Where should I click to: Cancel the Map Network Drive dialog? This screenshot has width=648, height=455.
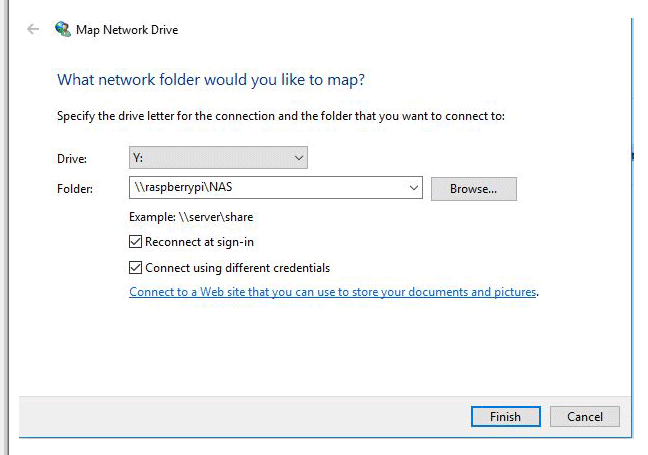point(585,416)
